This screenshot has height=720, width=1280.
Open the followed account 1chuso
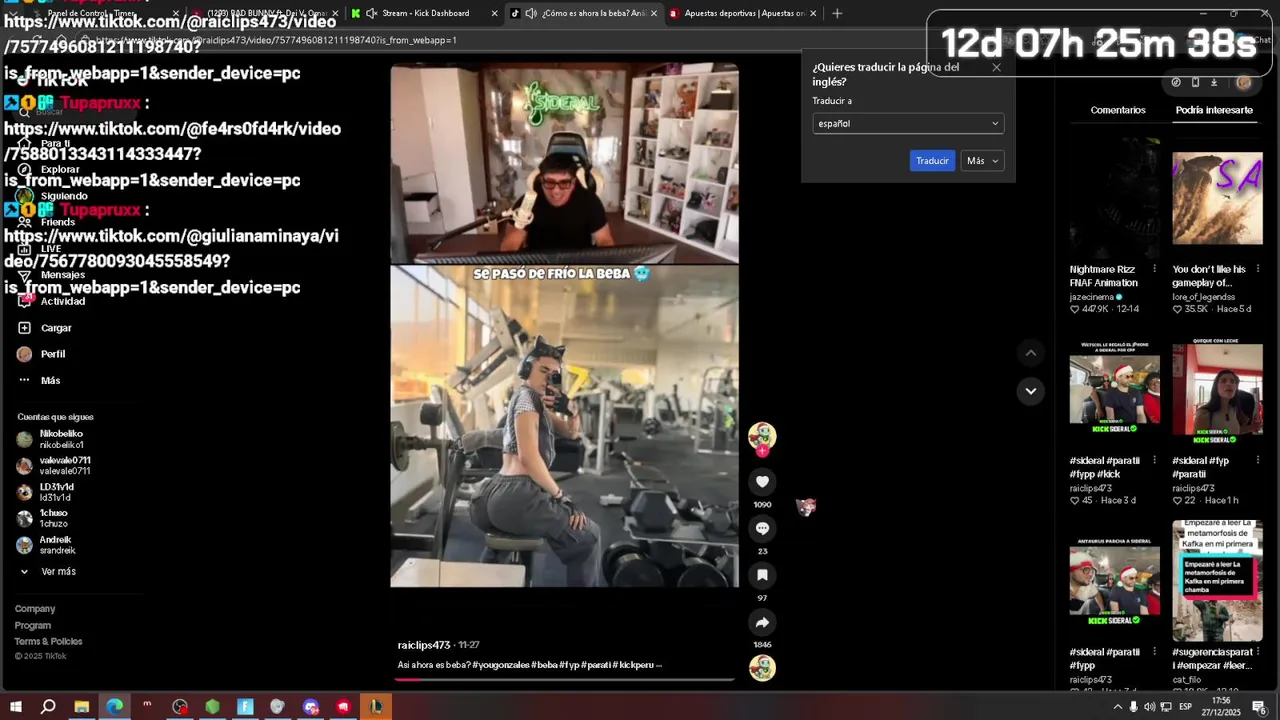tap(43, 518)
